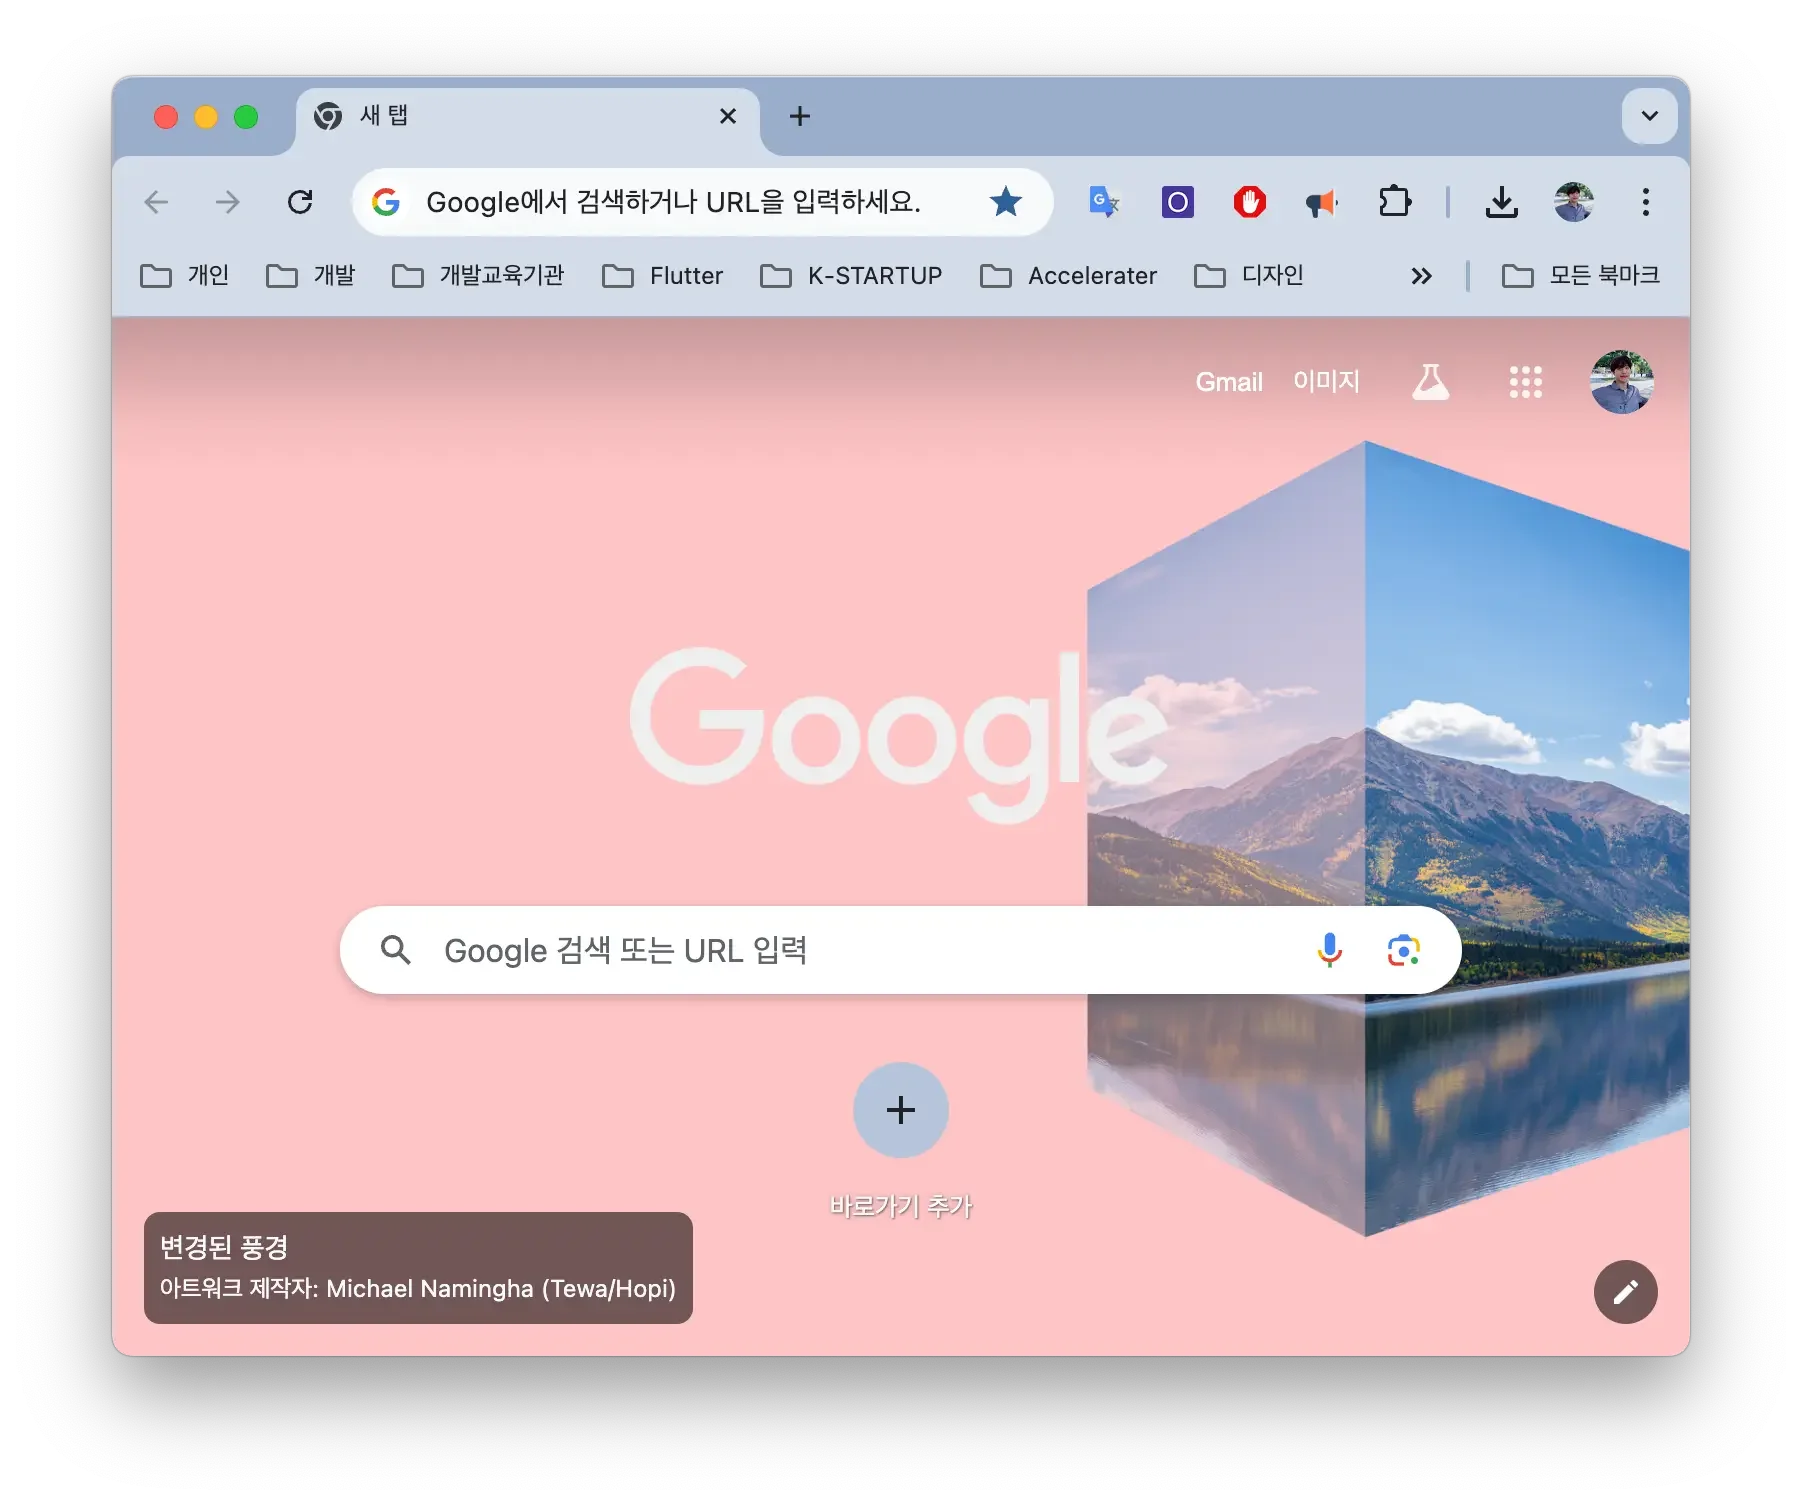This screenshot has height=1504, width=1802.
Task: Open the Google Translate extension
Action: click(x=1104, y=202)
